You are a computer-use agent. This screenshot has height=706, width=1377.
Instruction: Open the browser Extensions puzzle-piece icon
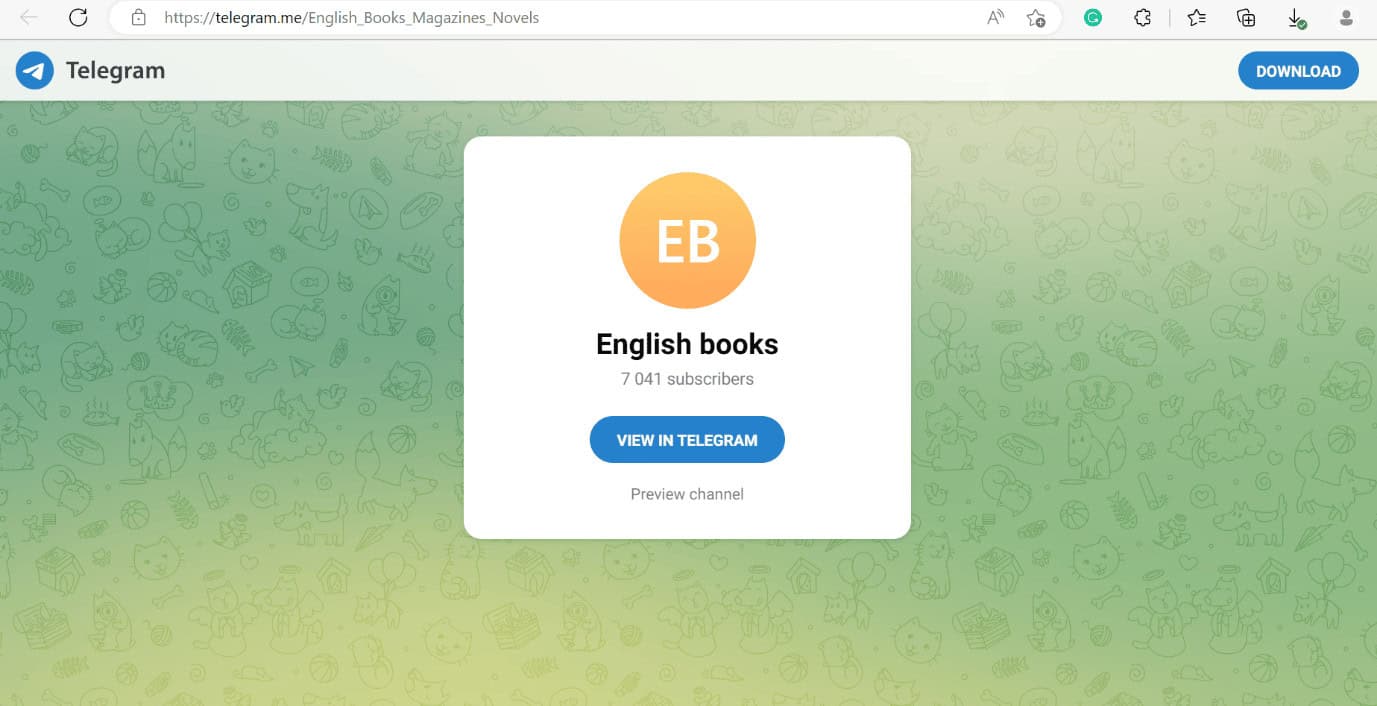1143,17
